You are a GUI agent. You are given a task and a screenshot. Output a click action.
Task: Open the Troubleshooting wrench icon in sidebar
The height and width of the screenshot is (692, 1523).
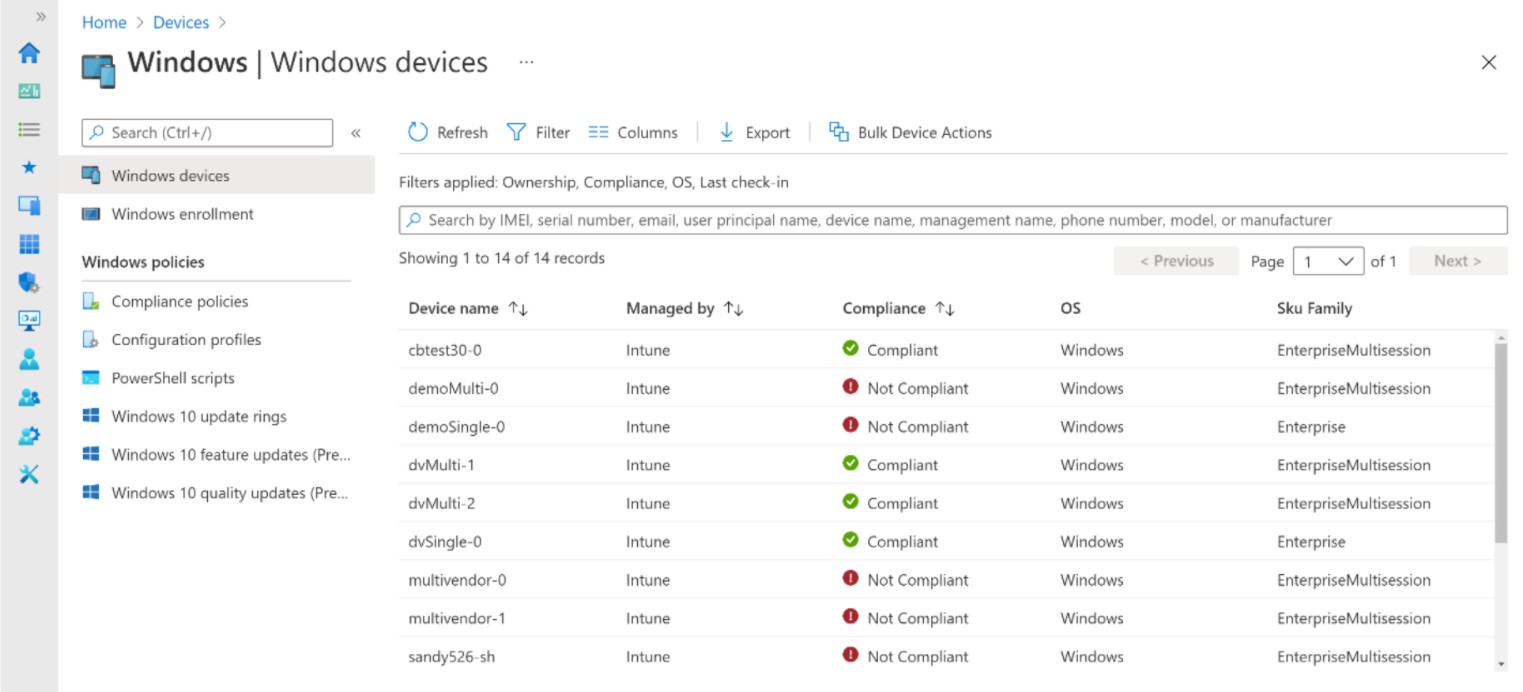(29, 474)
